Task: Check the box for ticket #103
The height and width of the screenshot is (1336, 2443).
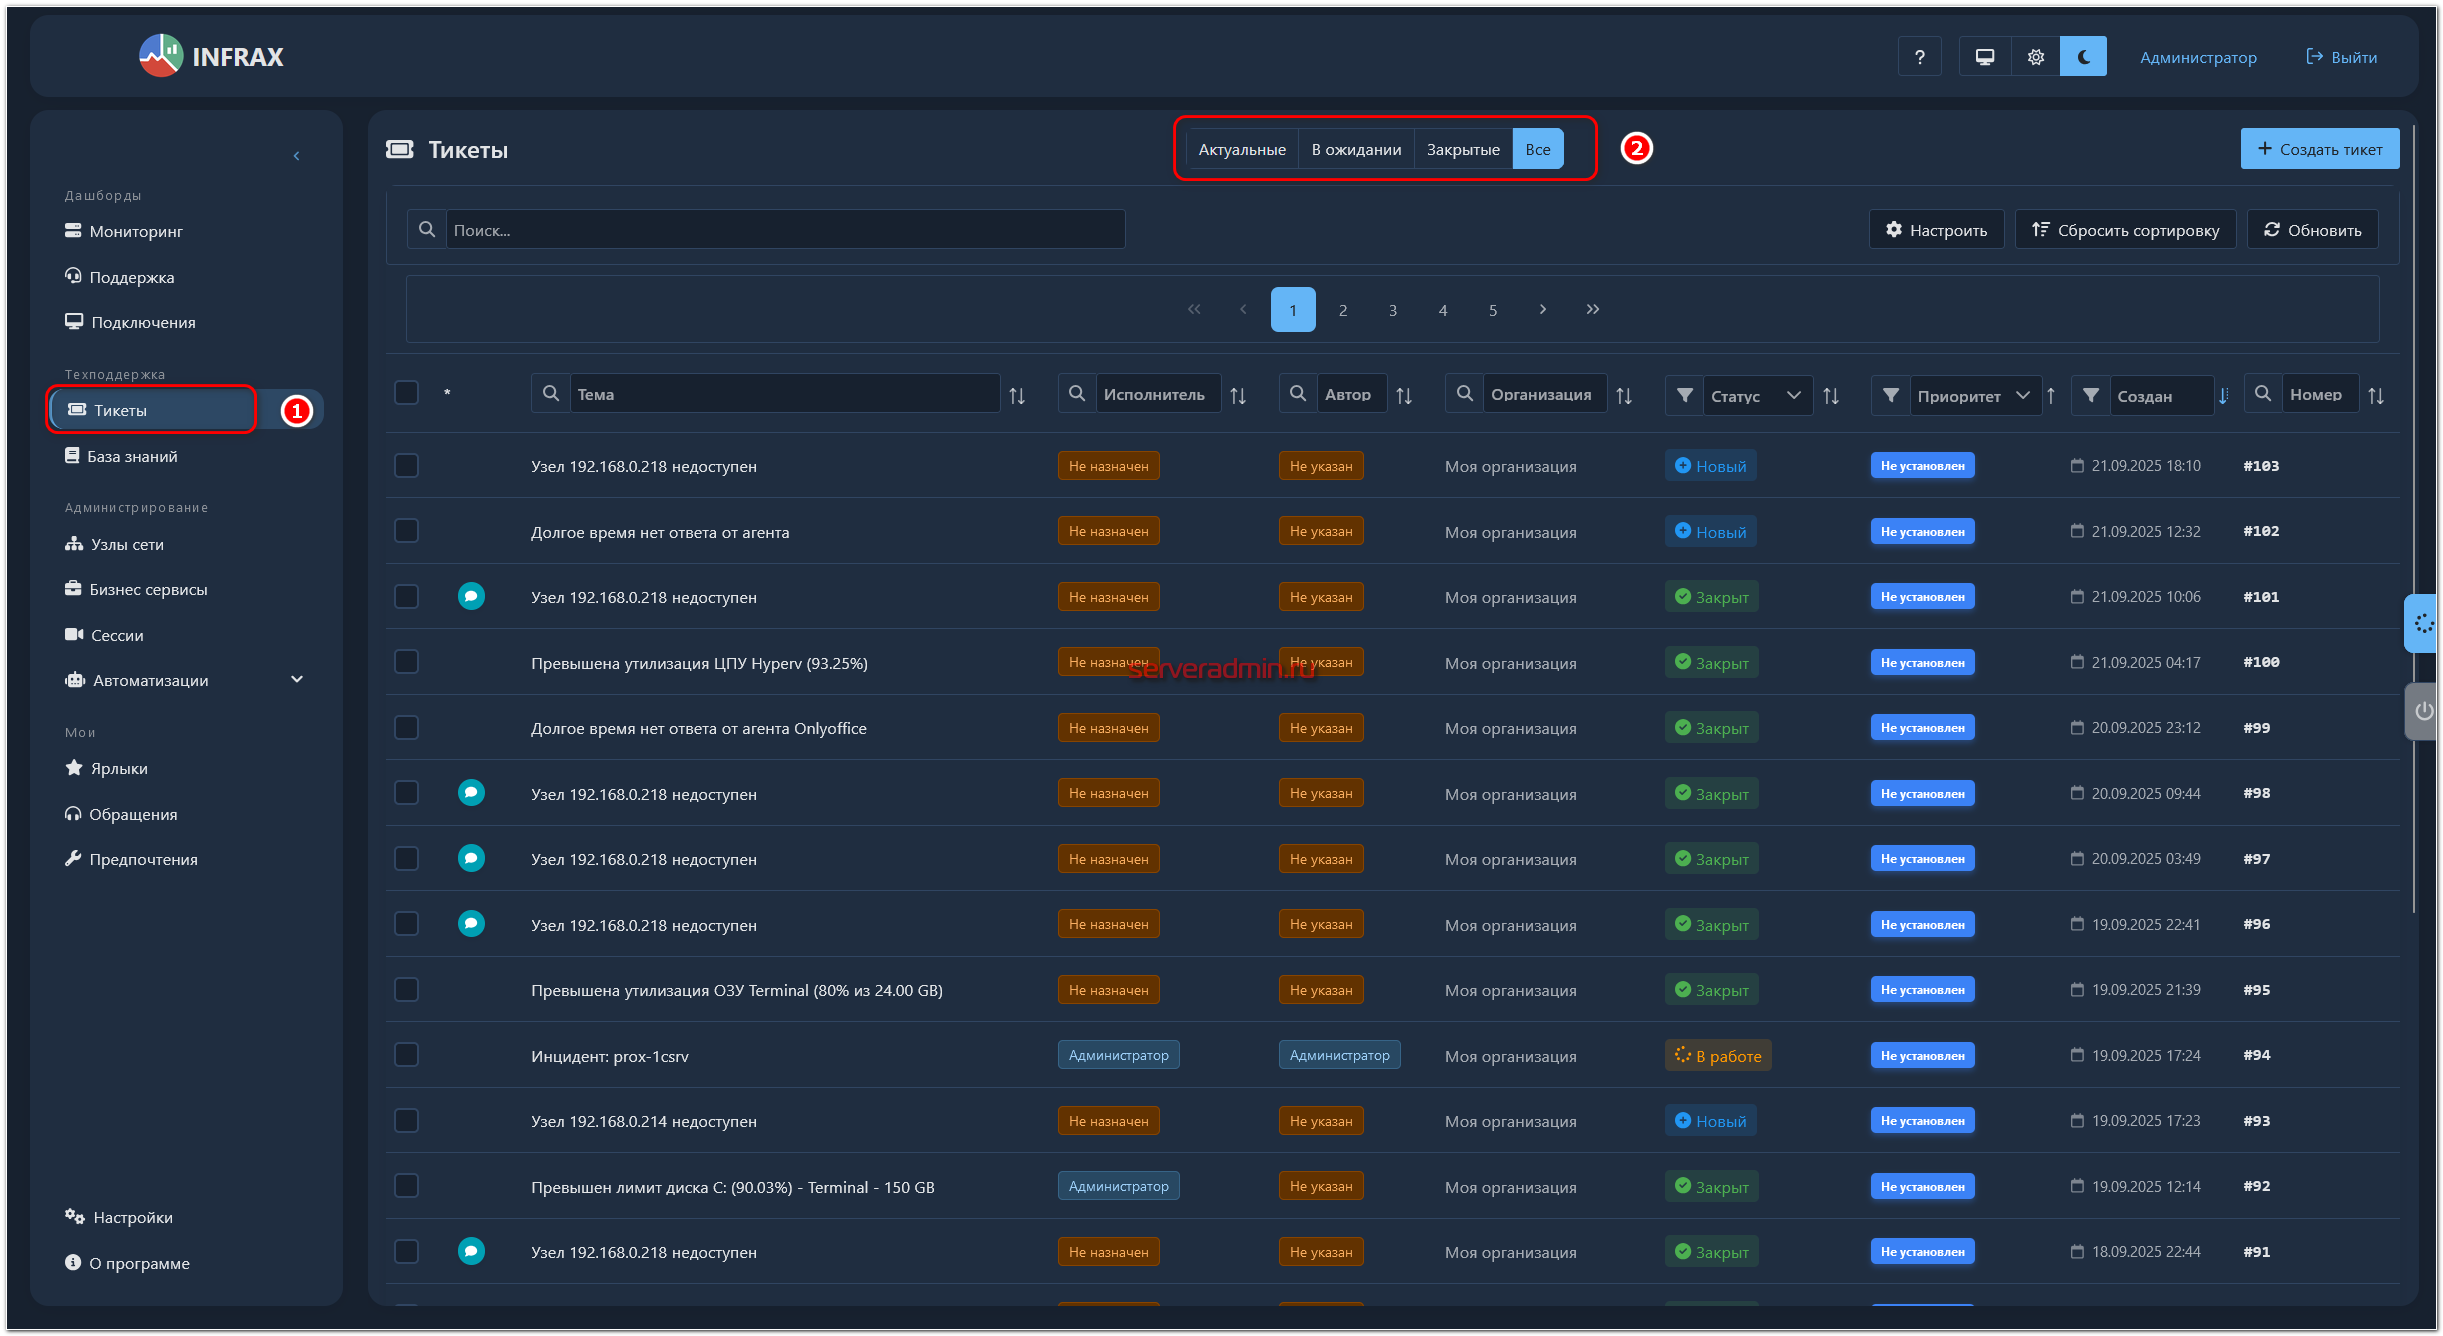Action: (406, 465)
